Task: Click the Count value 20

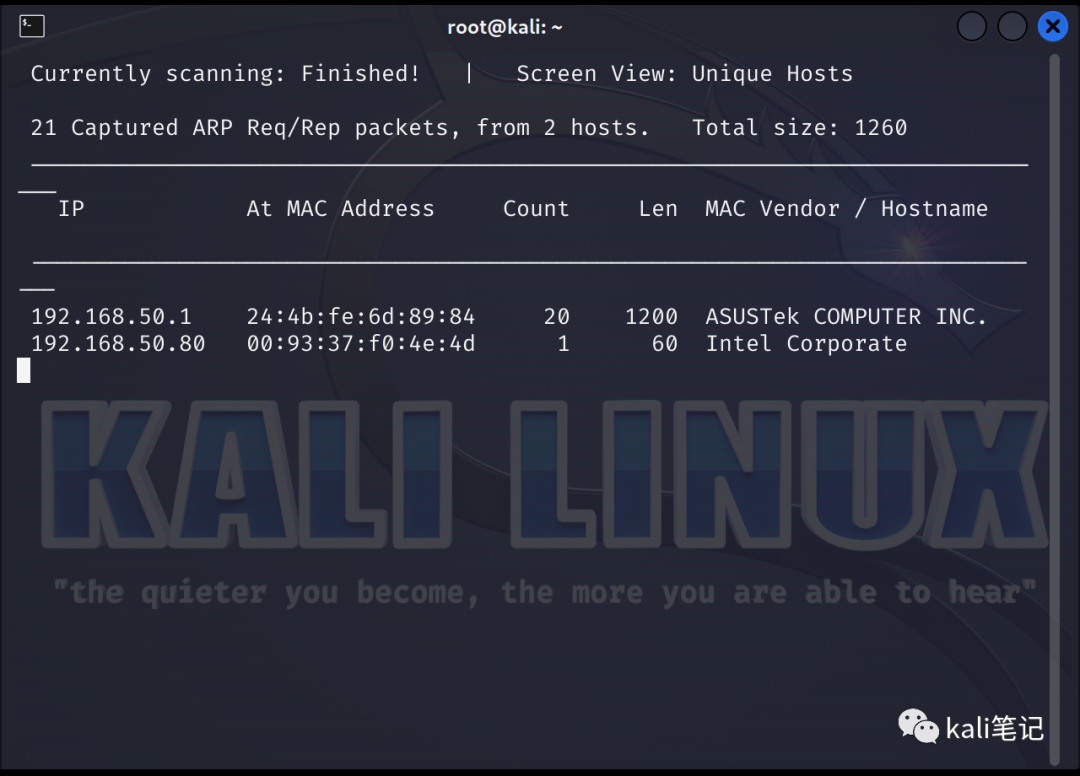Action: (x=557, y=317)
